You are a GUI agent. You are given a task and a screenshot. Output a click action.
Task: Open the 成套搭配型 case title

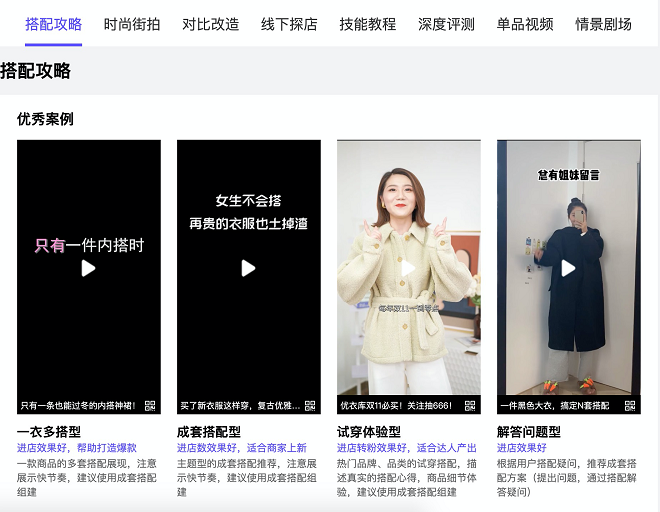209,432
